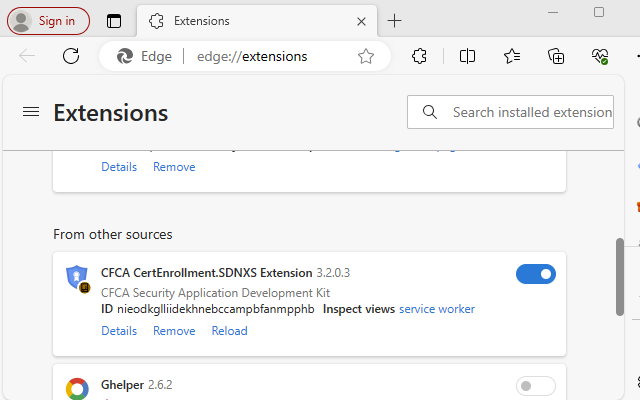Disable the CFCA CertEnrollment extension toggle
The image size is (640, 400).
click(x=536, y=274)
